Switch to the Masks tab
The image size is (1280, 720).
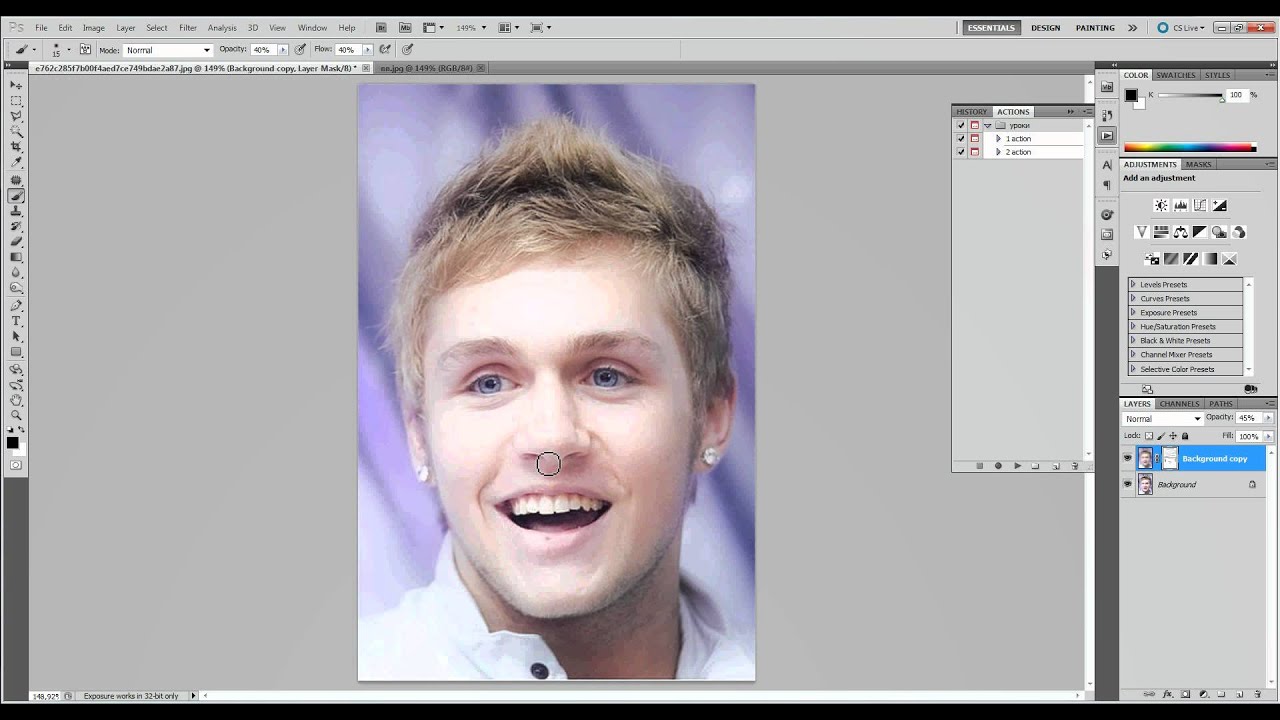(1198, 164)
